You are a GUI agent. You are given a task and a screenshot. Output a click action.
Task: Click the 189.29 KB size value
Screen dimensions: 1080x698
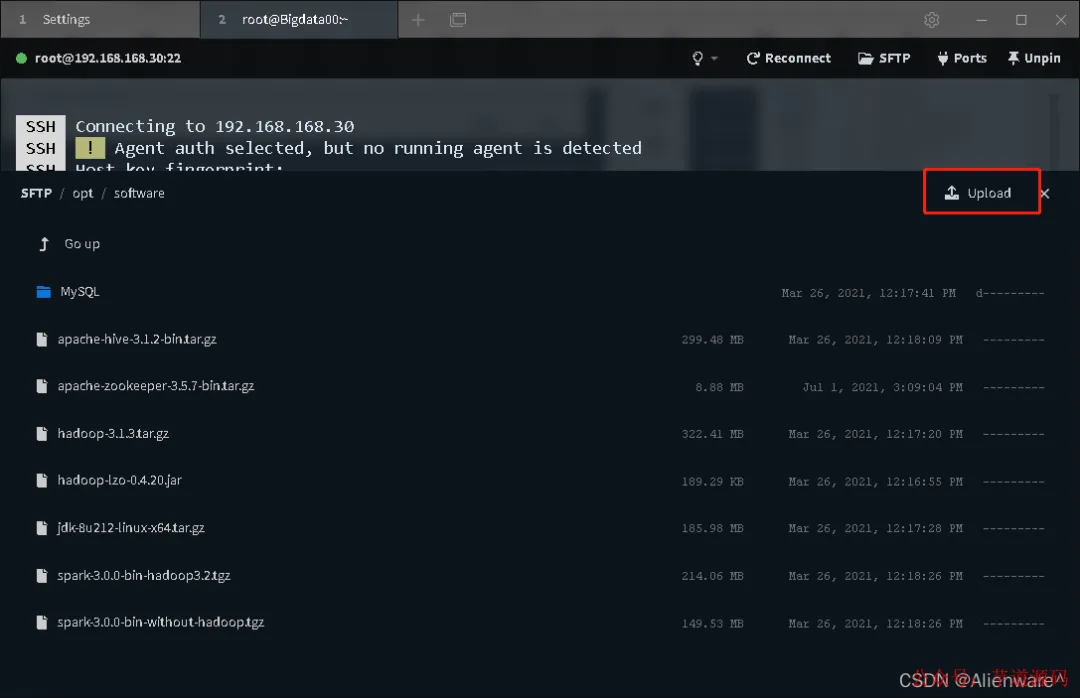tap(712, 482)
